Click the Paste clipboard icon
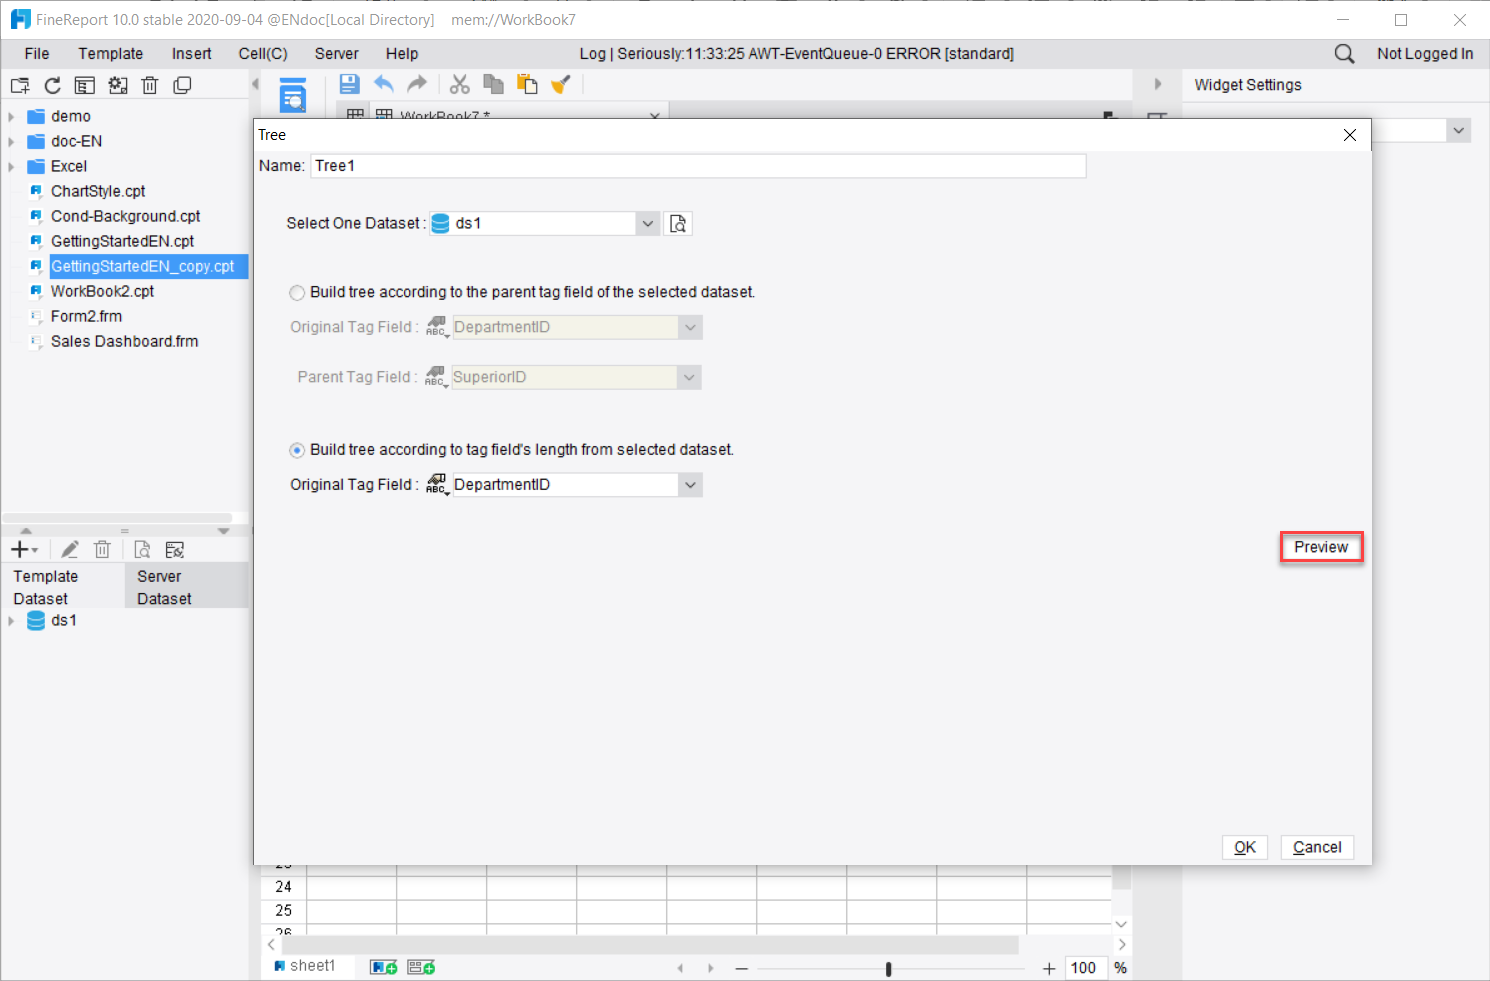The image size is (1490, 981). click(x=527, y=84)
